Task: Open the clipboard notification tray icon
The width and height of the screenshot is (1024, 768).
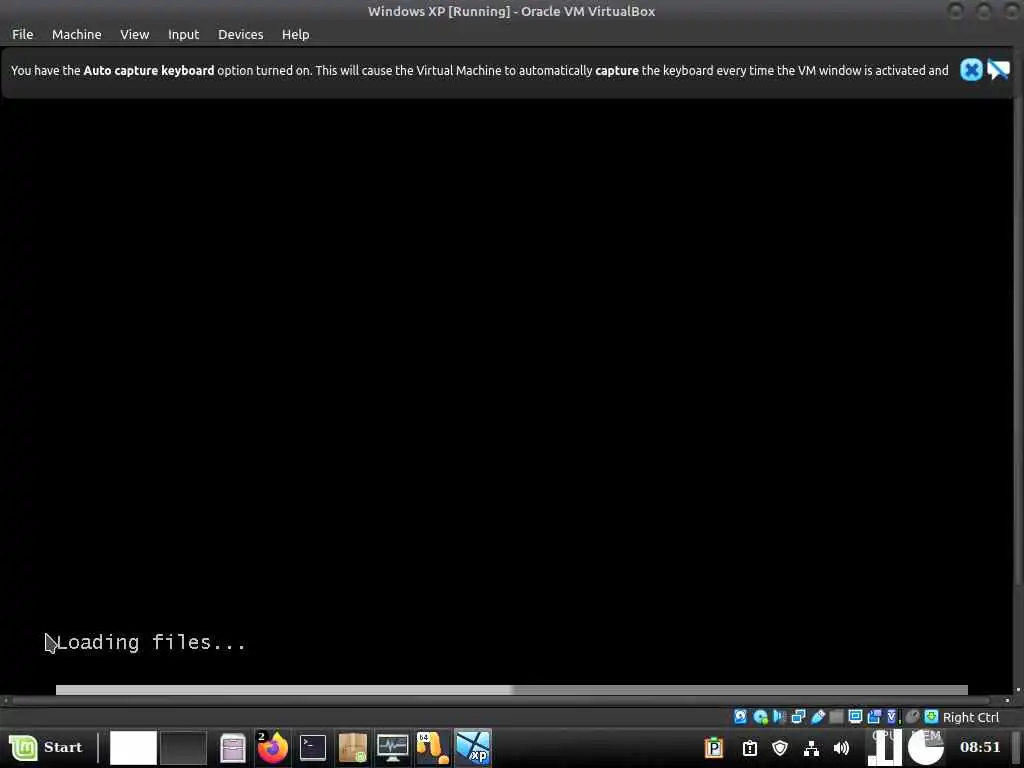Action: coord(750,748)
